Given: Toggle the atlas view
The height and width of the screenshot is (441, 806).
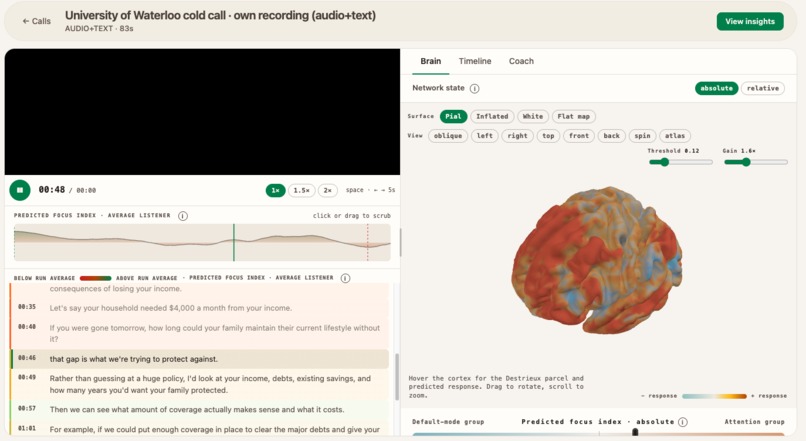Looking at the screenshot, I should (674, 136).
